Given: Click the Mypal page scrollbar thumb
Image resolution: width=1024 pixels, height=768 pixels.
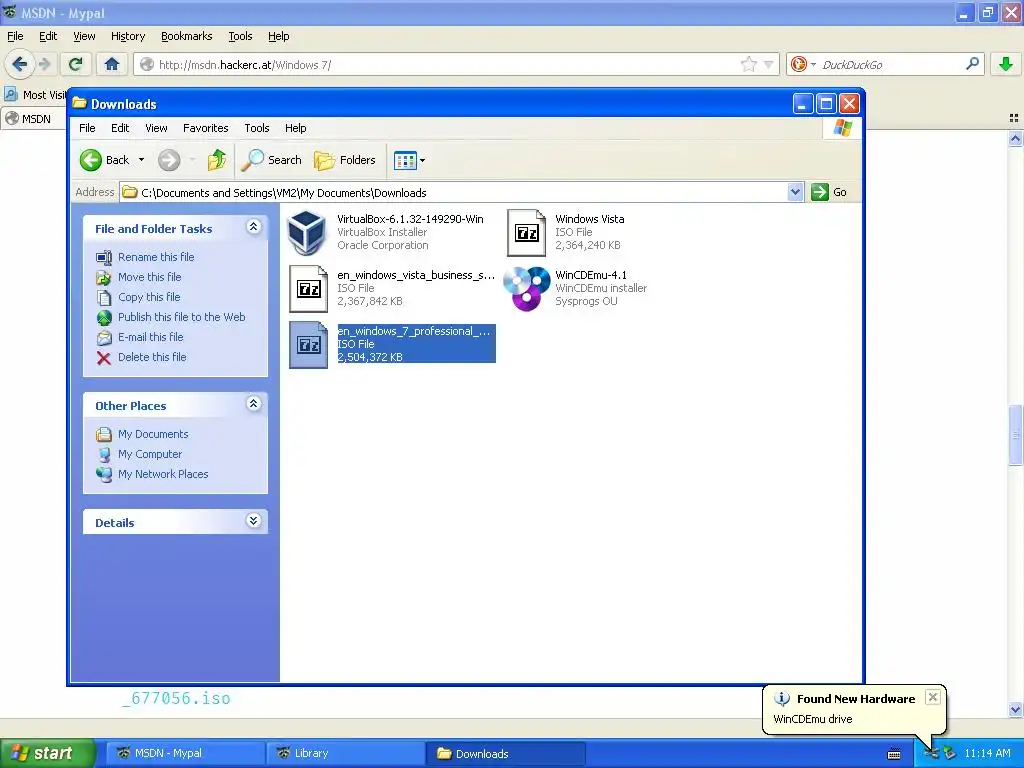Looking at the screenshot, I should 1015,435.
